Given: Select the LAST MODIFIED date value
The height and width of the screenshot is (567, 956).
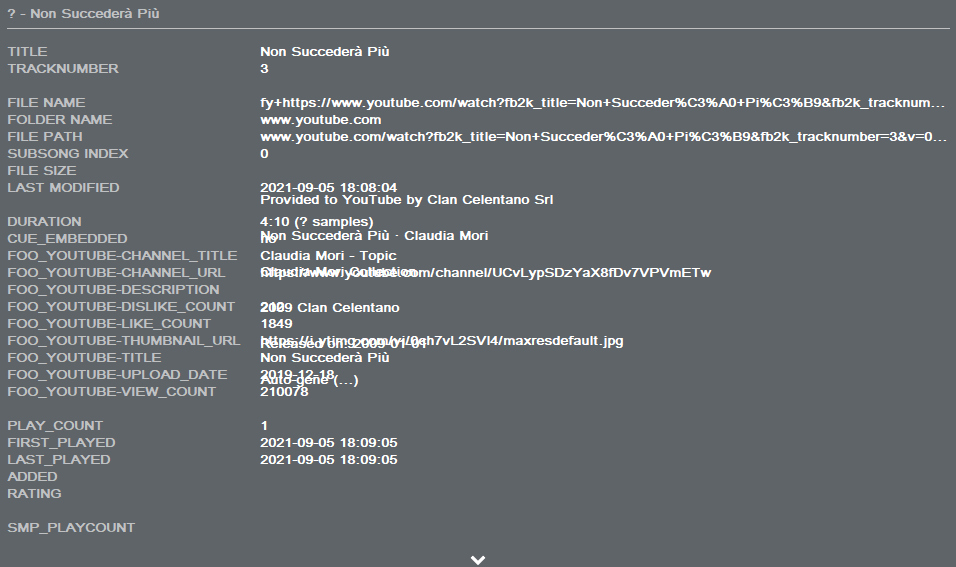Looking at the screenshot, I should pos(328,187).
